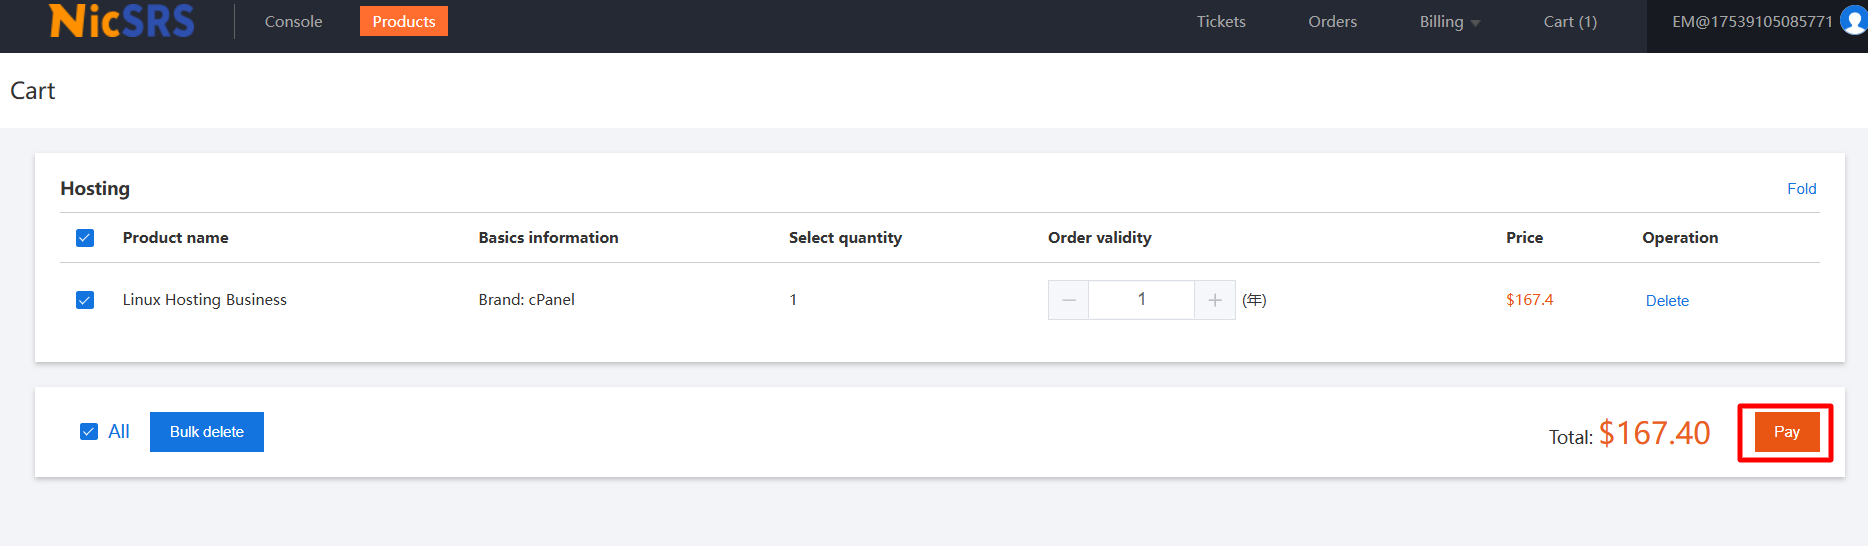Uncheck the Linux Hosting Business row checkbox

(85, 300)
